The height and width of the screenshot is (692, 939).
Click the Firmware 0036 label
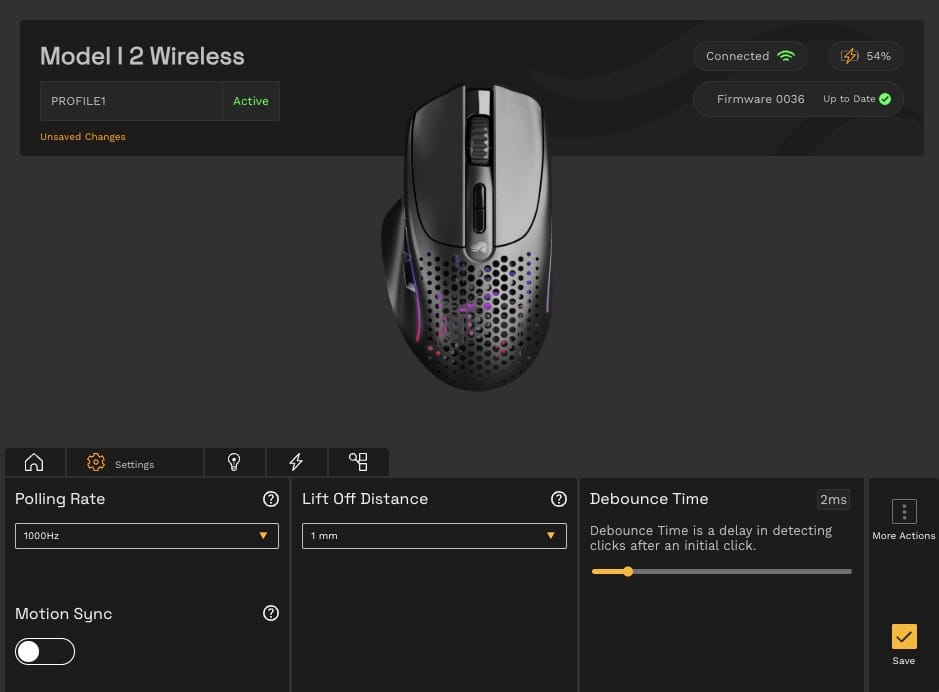(x=761, y=99)
